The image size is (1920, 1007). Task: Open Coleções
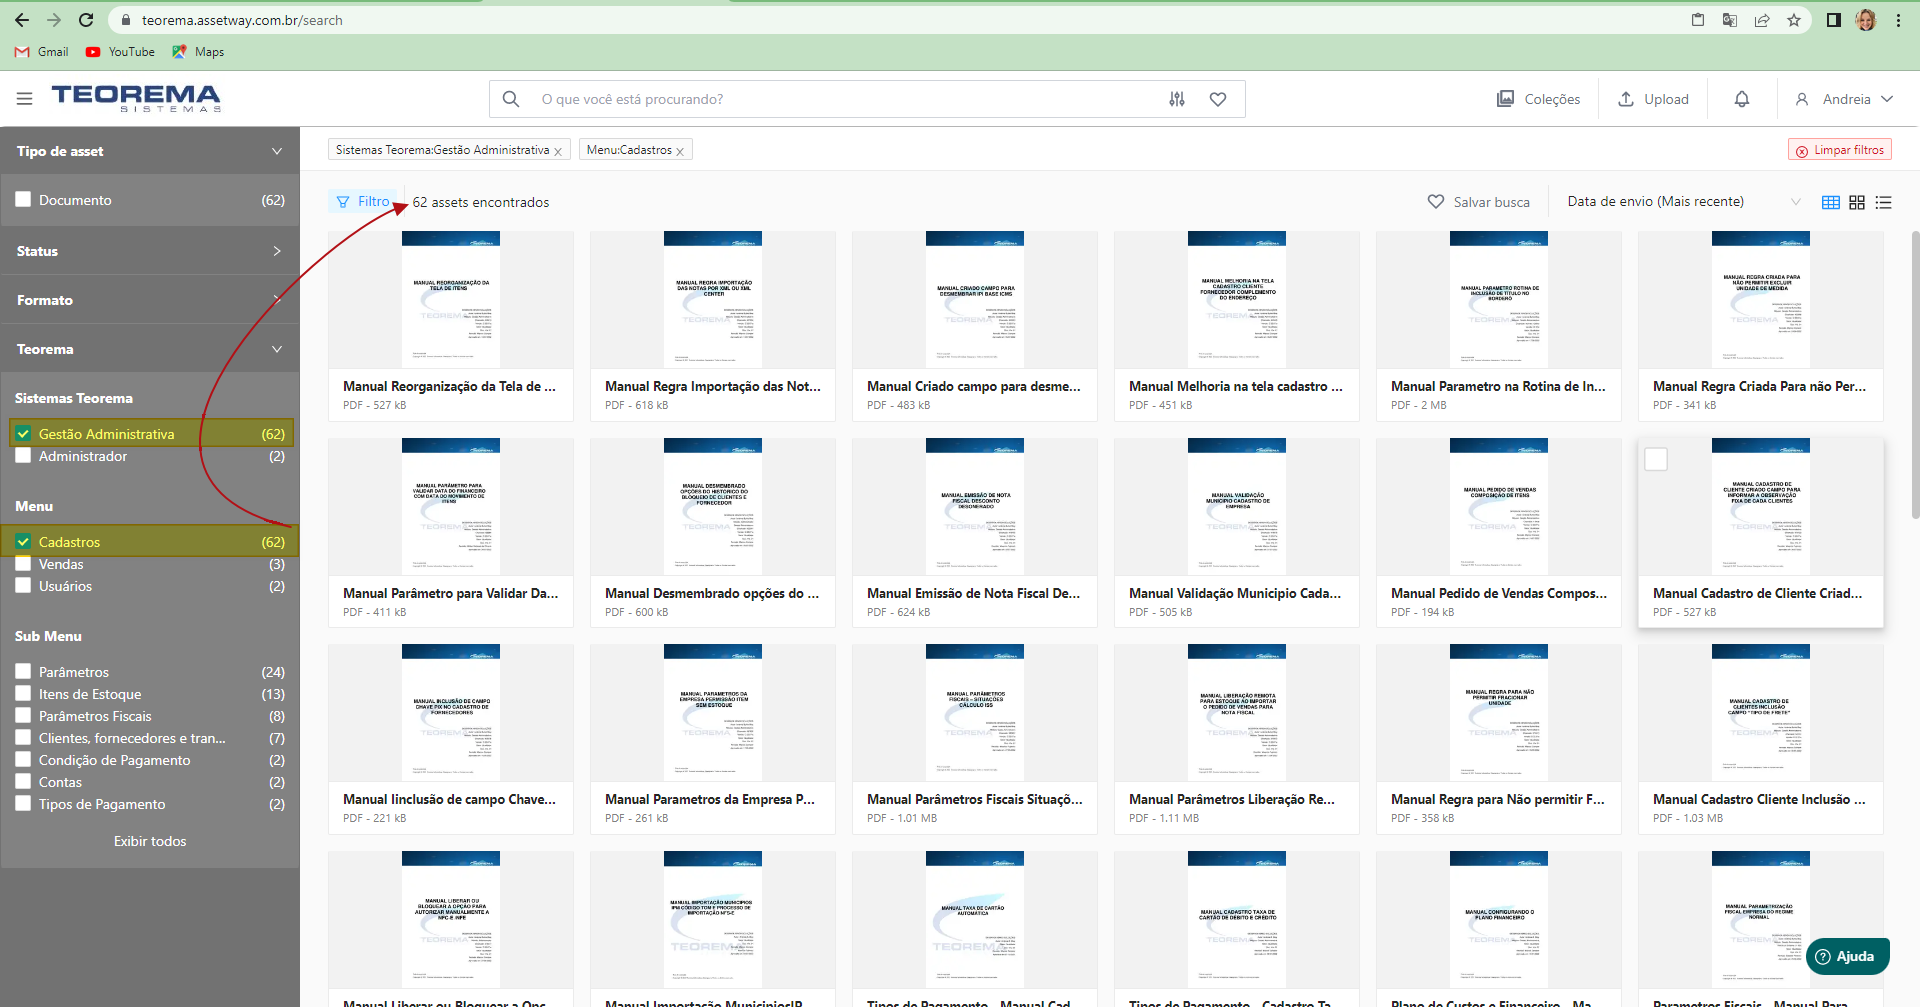pyautogui.click(x=1538, y=99)
